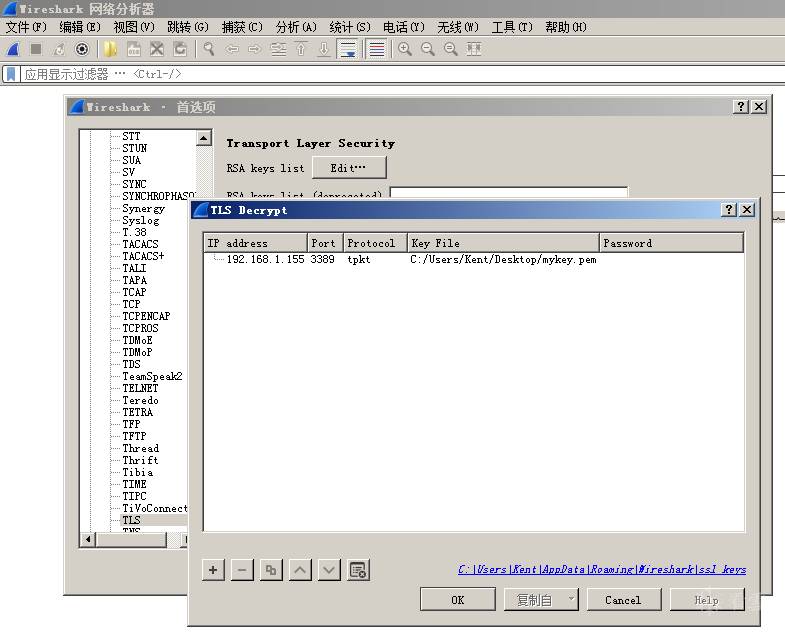Viewport: 785px width, 632px height.
Task: Open the 工具(T) menu
Action: coord(512,27)
